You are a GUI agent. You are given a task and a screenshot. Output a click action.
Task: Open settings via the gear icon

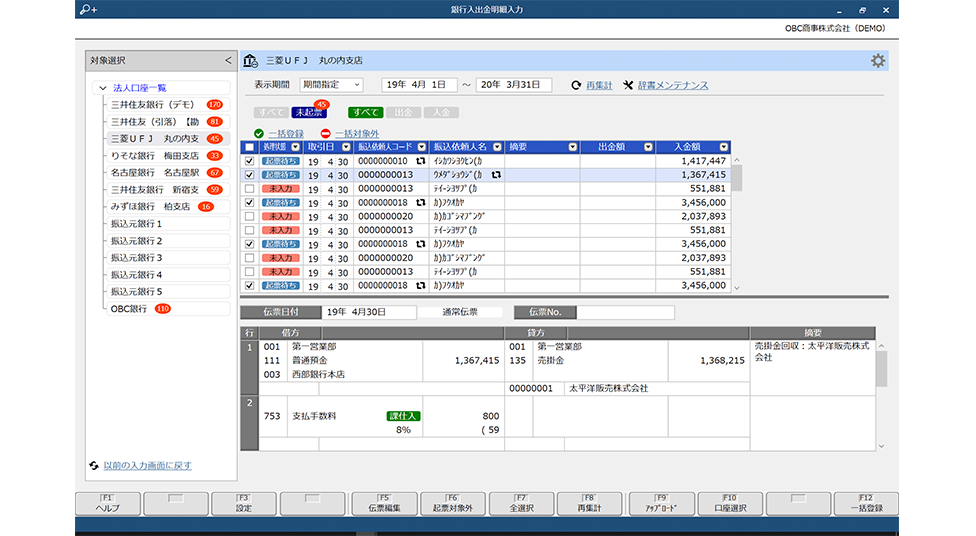click(x=878, y=60)
